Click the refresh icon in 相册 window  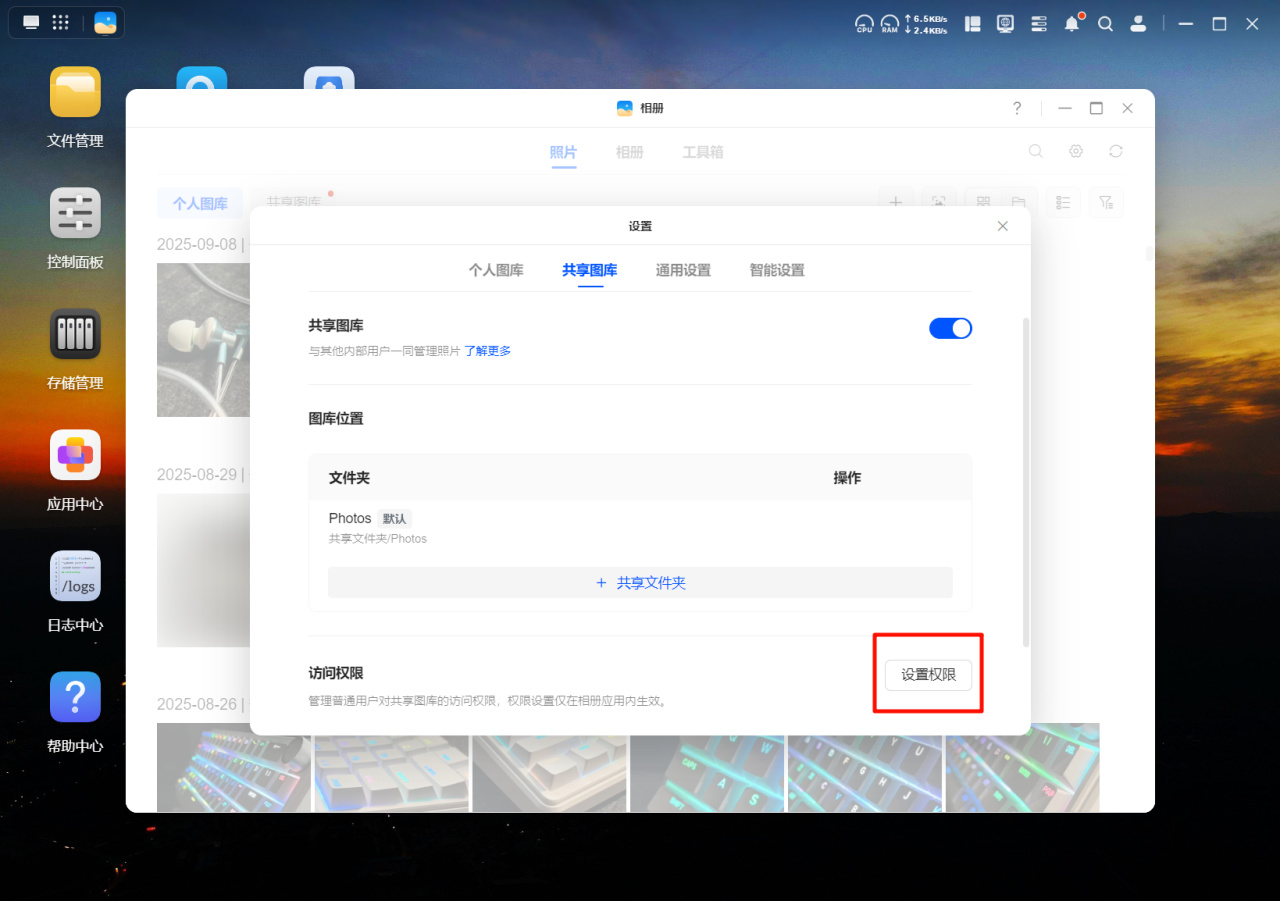[1116, 151]
